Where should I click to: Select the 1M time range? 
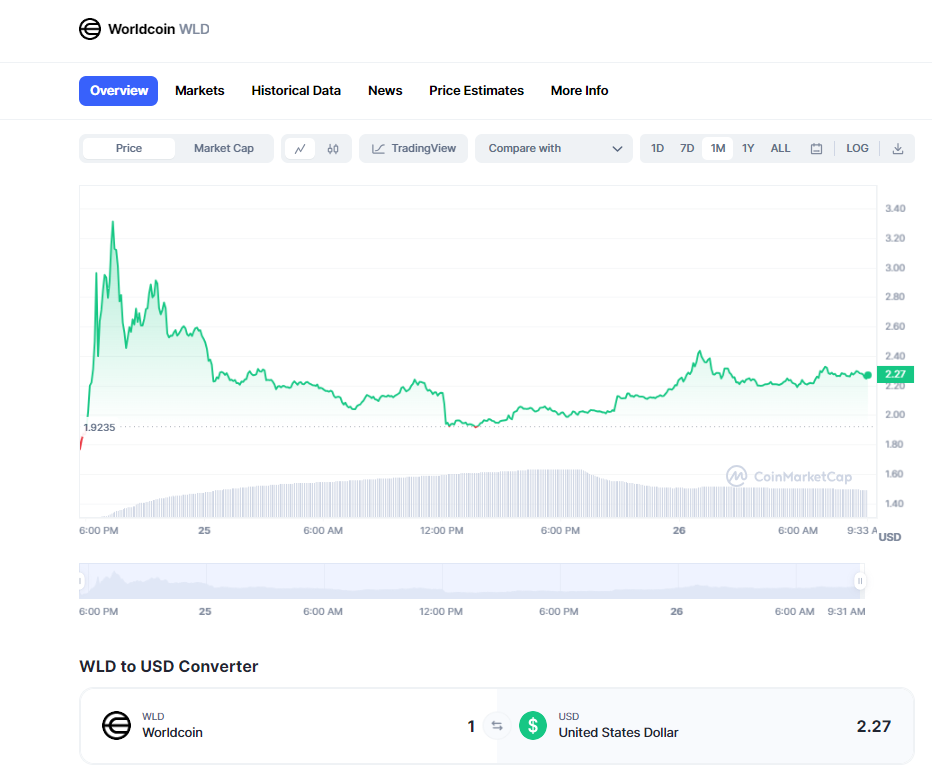(x=717, y=149)
